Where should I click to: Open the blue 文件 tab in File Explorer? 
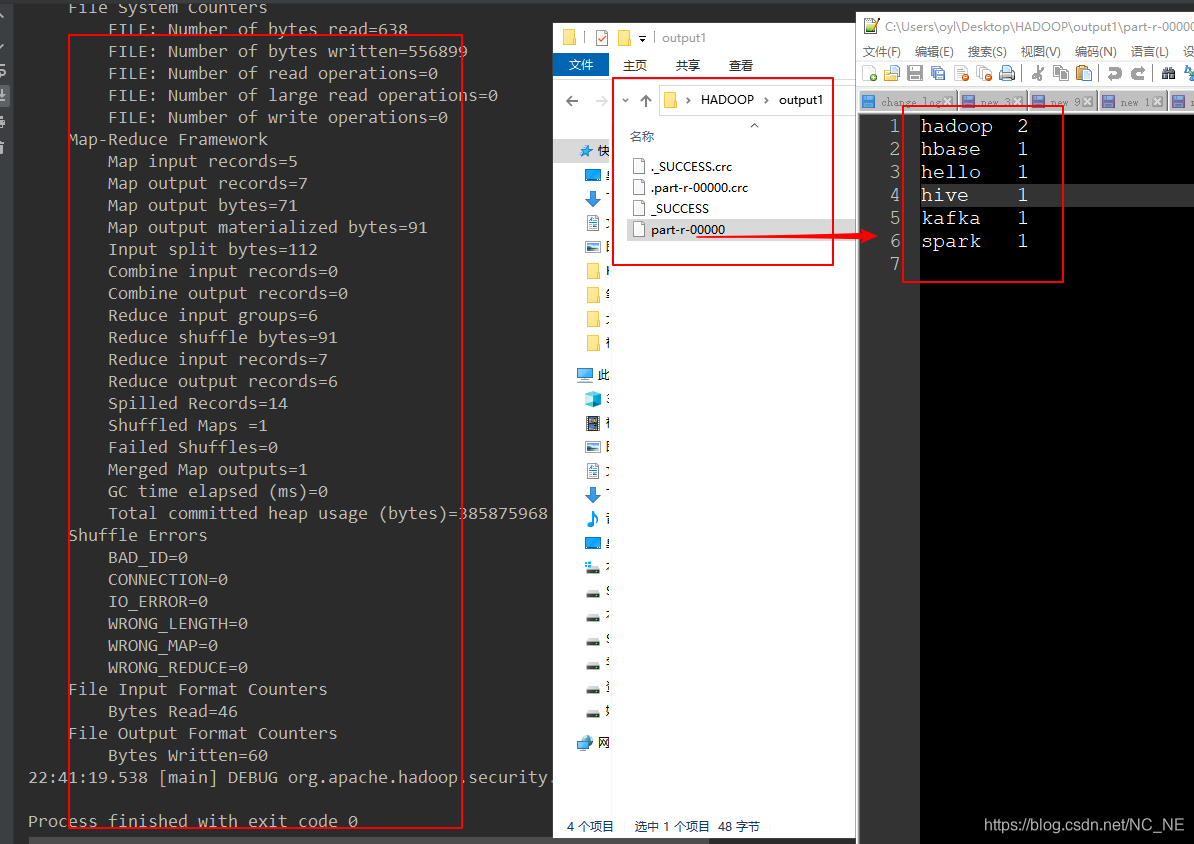pyautogui.click(x=581, y=66)
